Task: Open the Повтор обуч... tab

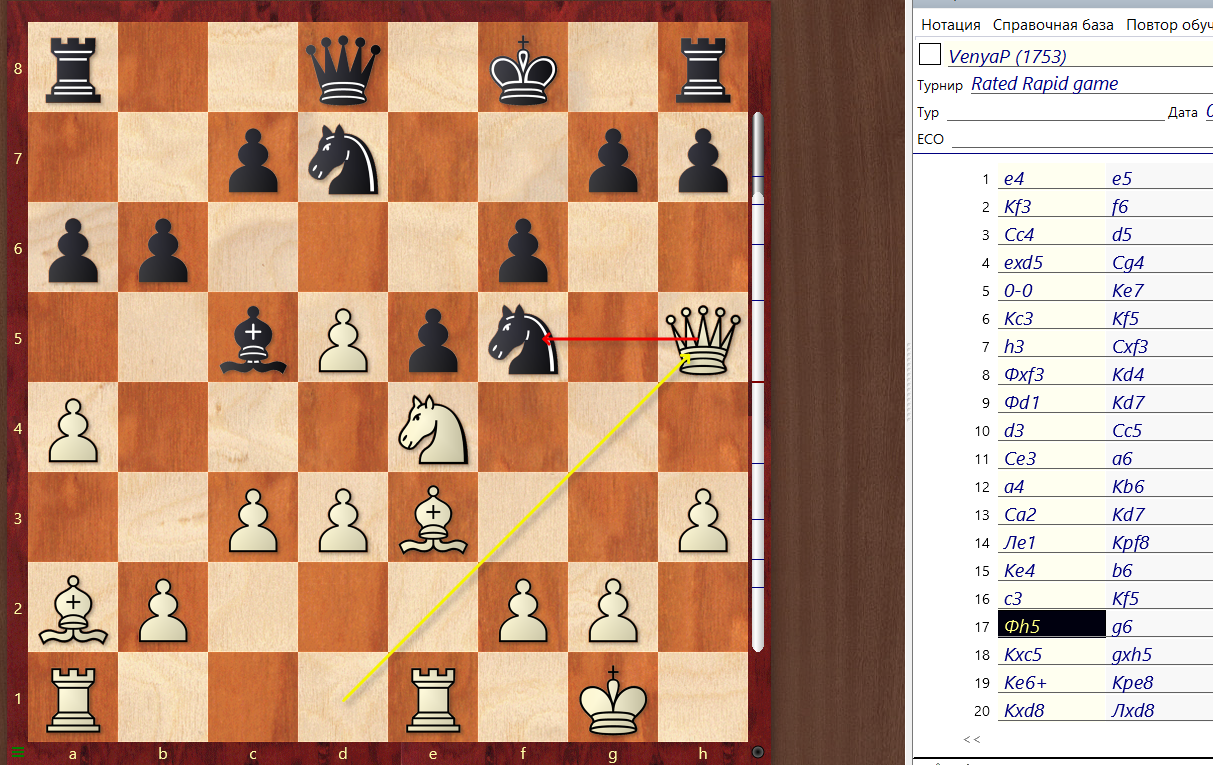Action: [1168, 25]
